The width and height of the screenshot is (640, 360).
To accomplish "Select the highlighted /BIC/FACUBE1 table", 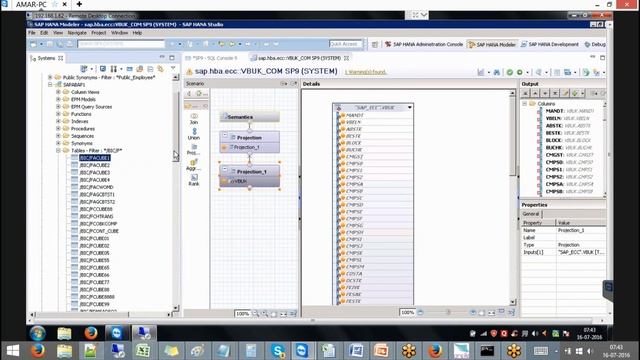I will [x=94, y=158].
